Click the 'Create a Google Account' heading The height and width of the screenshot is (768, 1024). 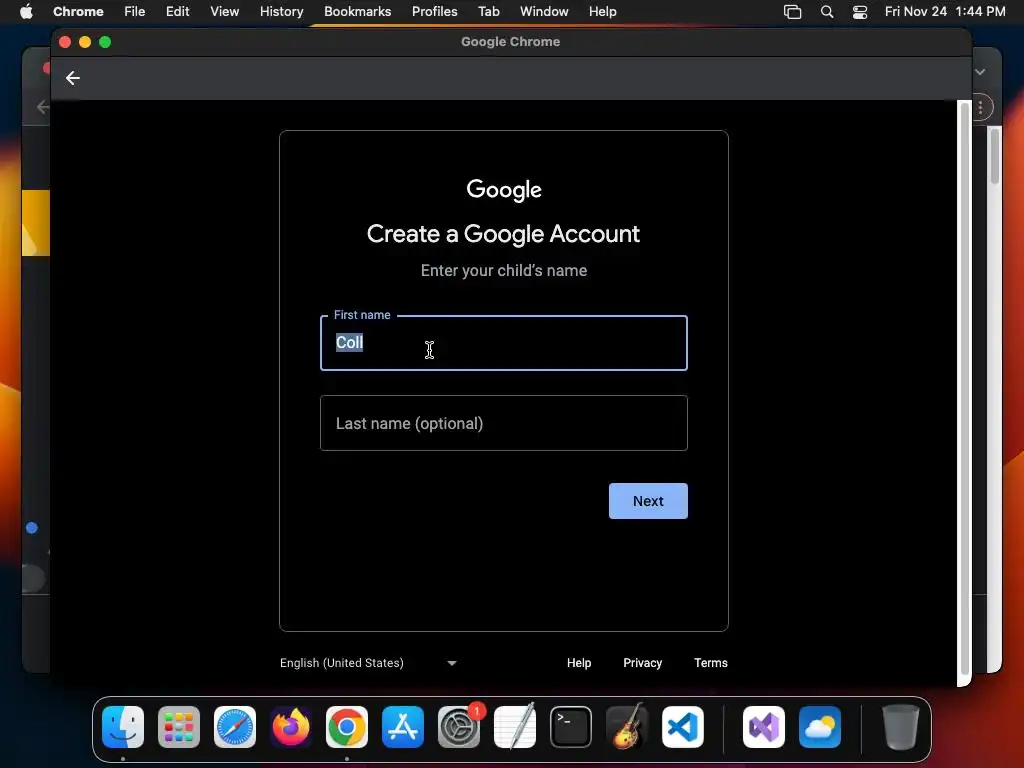coord(504,234)
